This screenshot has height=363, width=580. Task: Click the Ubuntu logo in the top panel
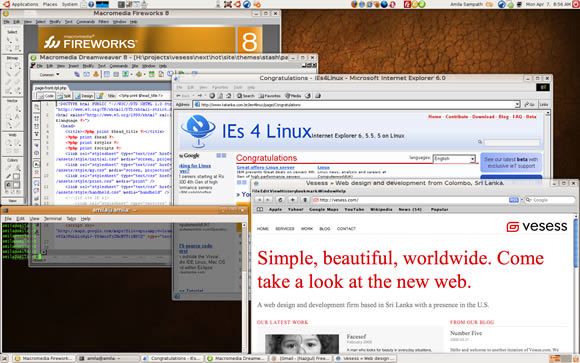[x=6, y=4]
